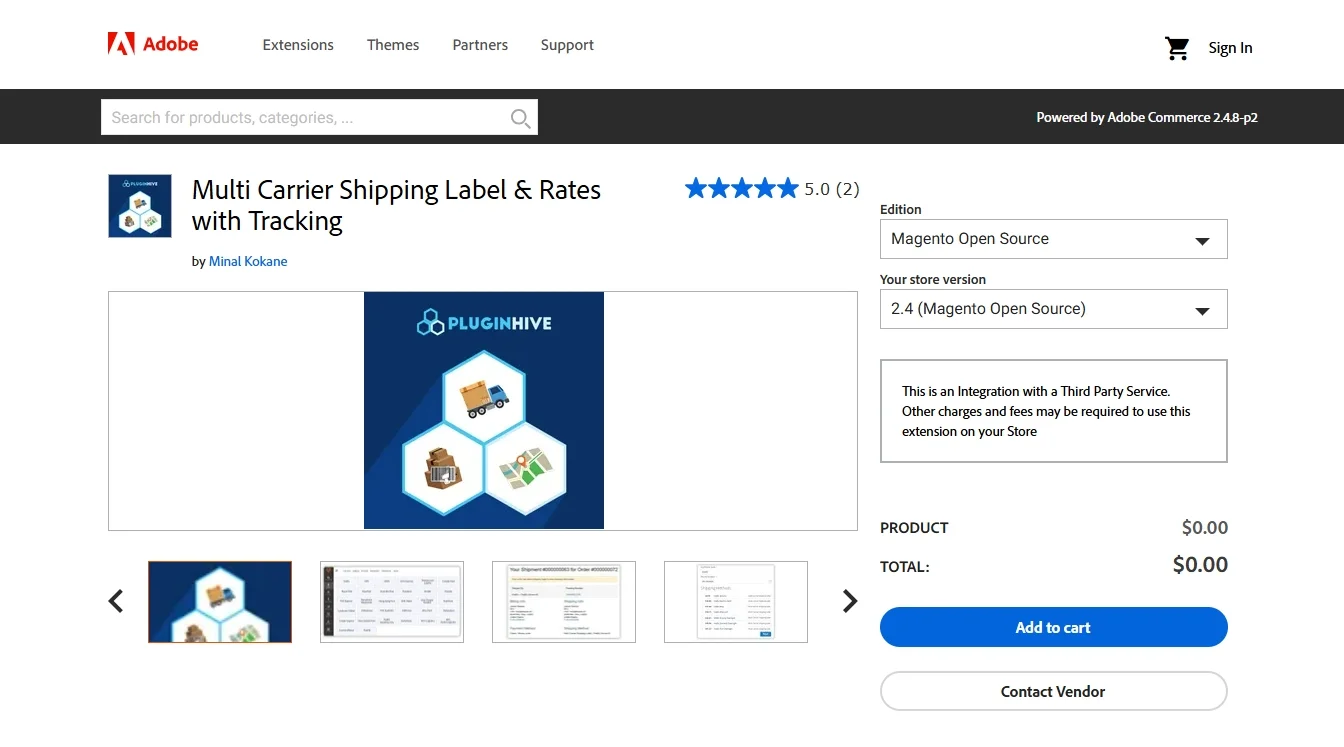Open the Themes menu
1344x747 pixels.
coord(393,45)
